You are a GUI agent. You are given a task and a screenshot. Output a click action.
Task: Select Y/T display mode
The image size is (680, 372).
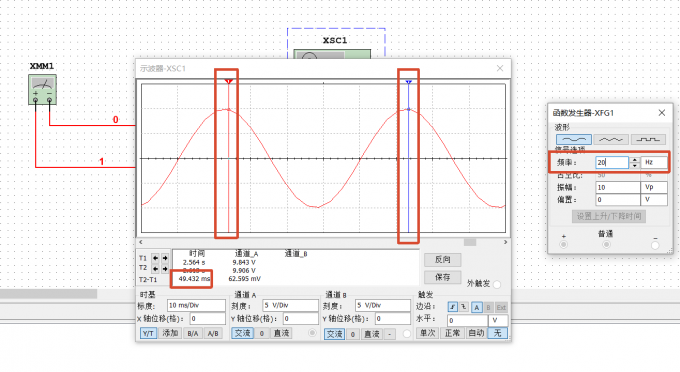[x=148, y=333]
